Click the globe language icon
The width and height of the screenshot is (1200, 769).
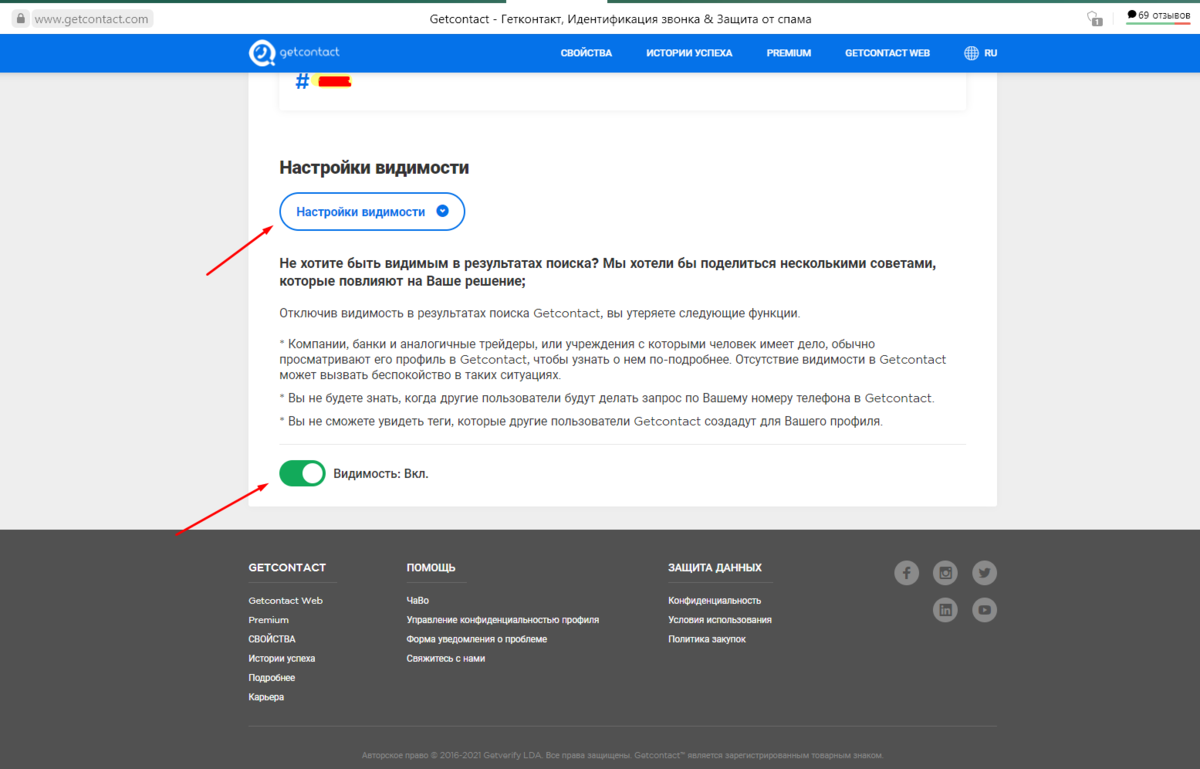coord(971,53)
